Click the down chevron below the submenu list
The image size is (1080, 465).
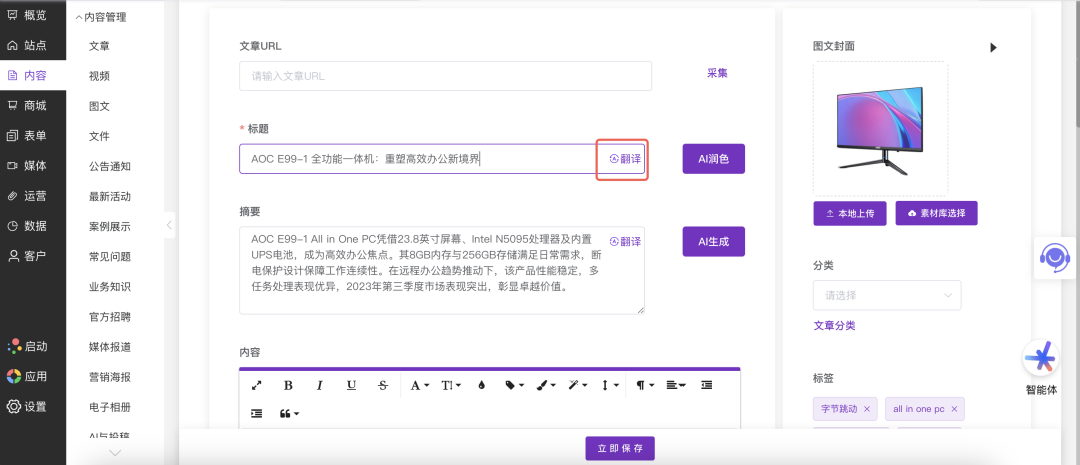(115, 453)
